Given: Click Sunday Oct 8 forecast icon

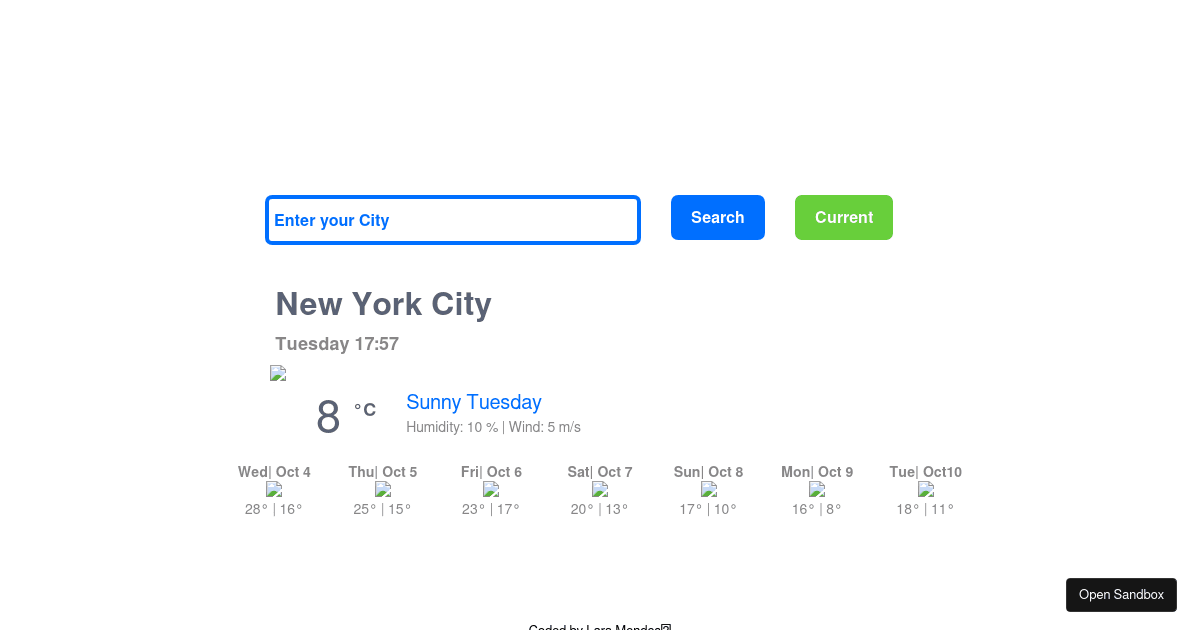Looking at the screenshot, I should [709, 490].
